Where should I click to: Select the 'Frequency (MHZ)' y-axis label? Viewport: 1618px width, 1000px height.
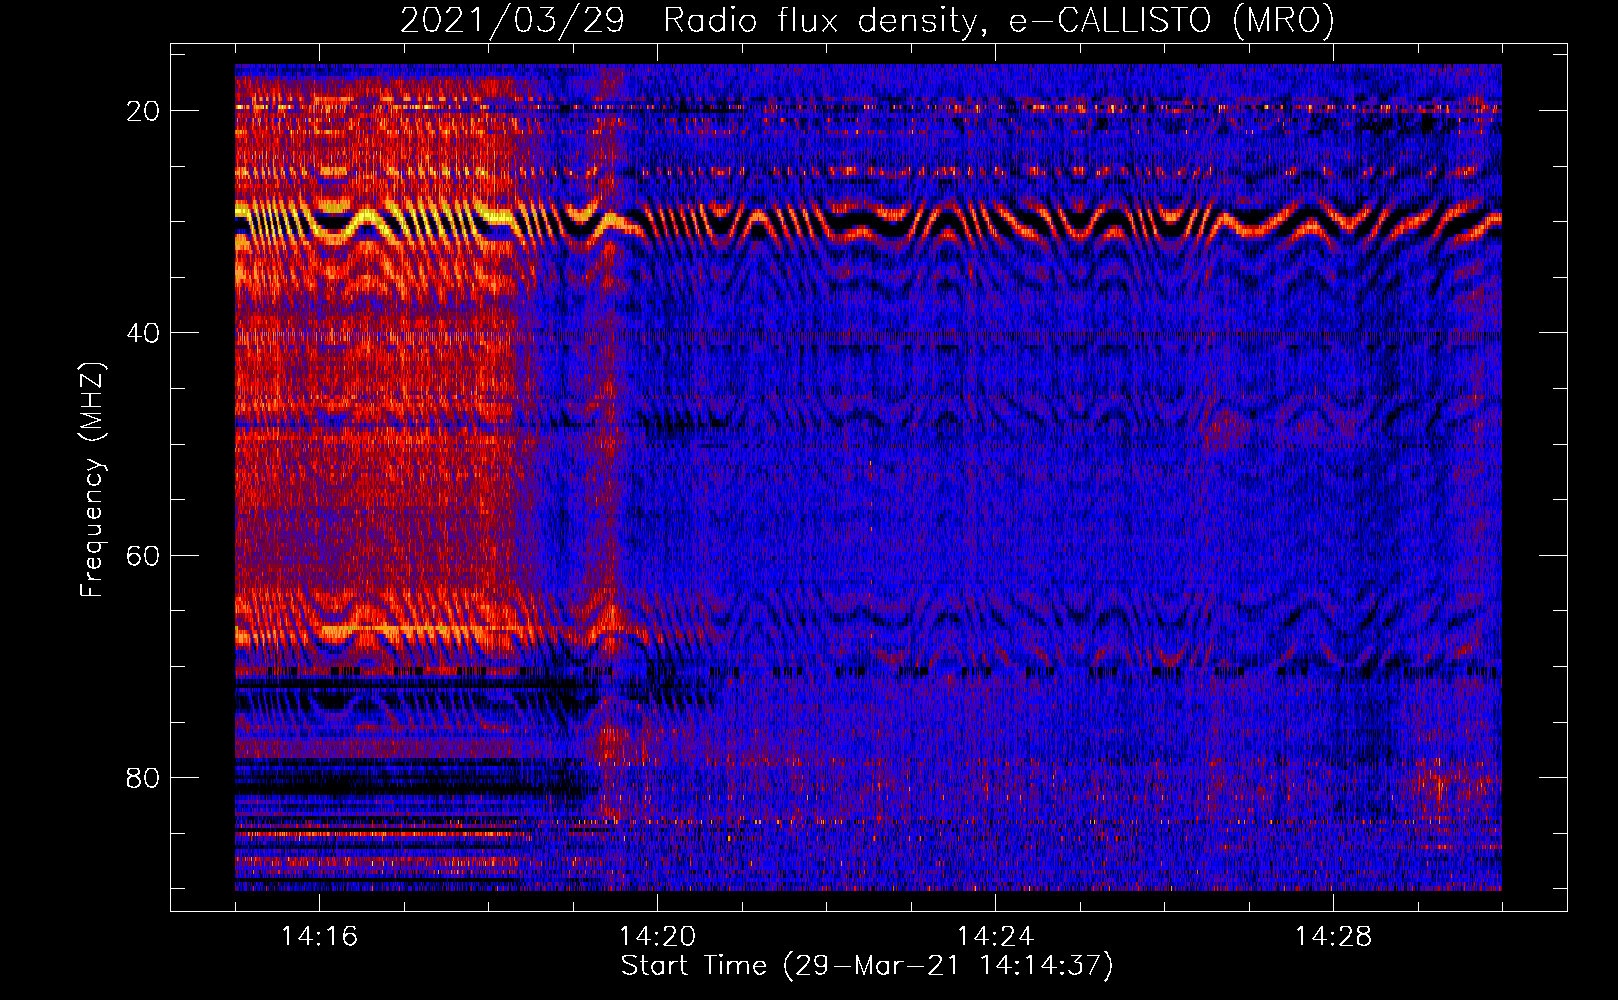92,480
